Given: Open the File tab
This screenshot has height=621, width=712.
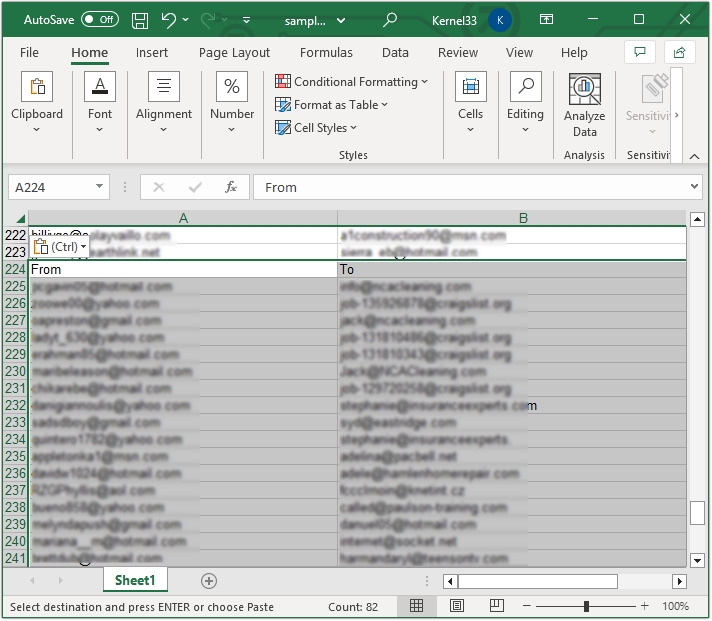Looking at the screenshot, I should (29, 53).
